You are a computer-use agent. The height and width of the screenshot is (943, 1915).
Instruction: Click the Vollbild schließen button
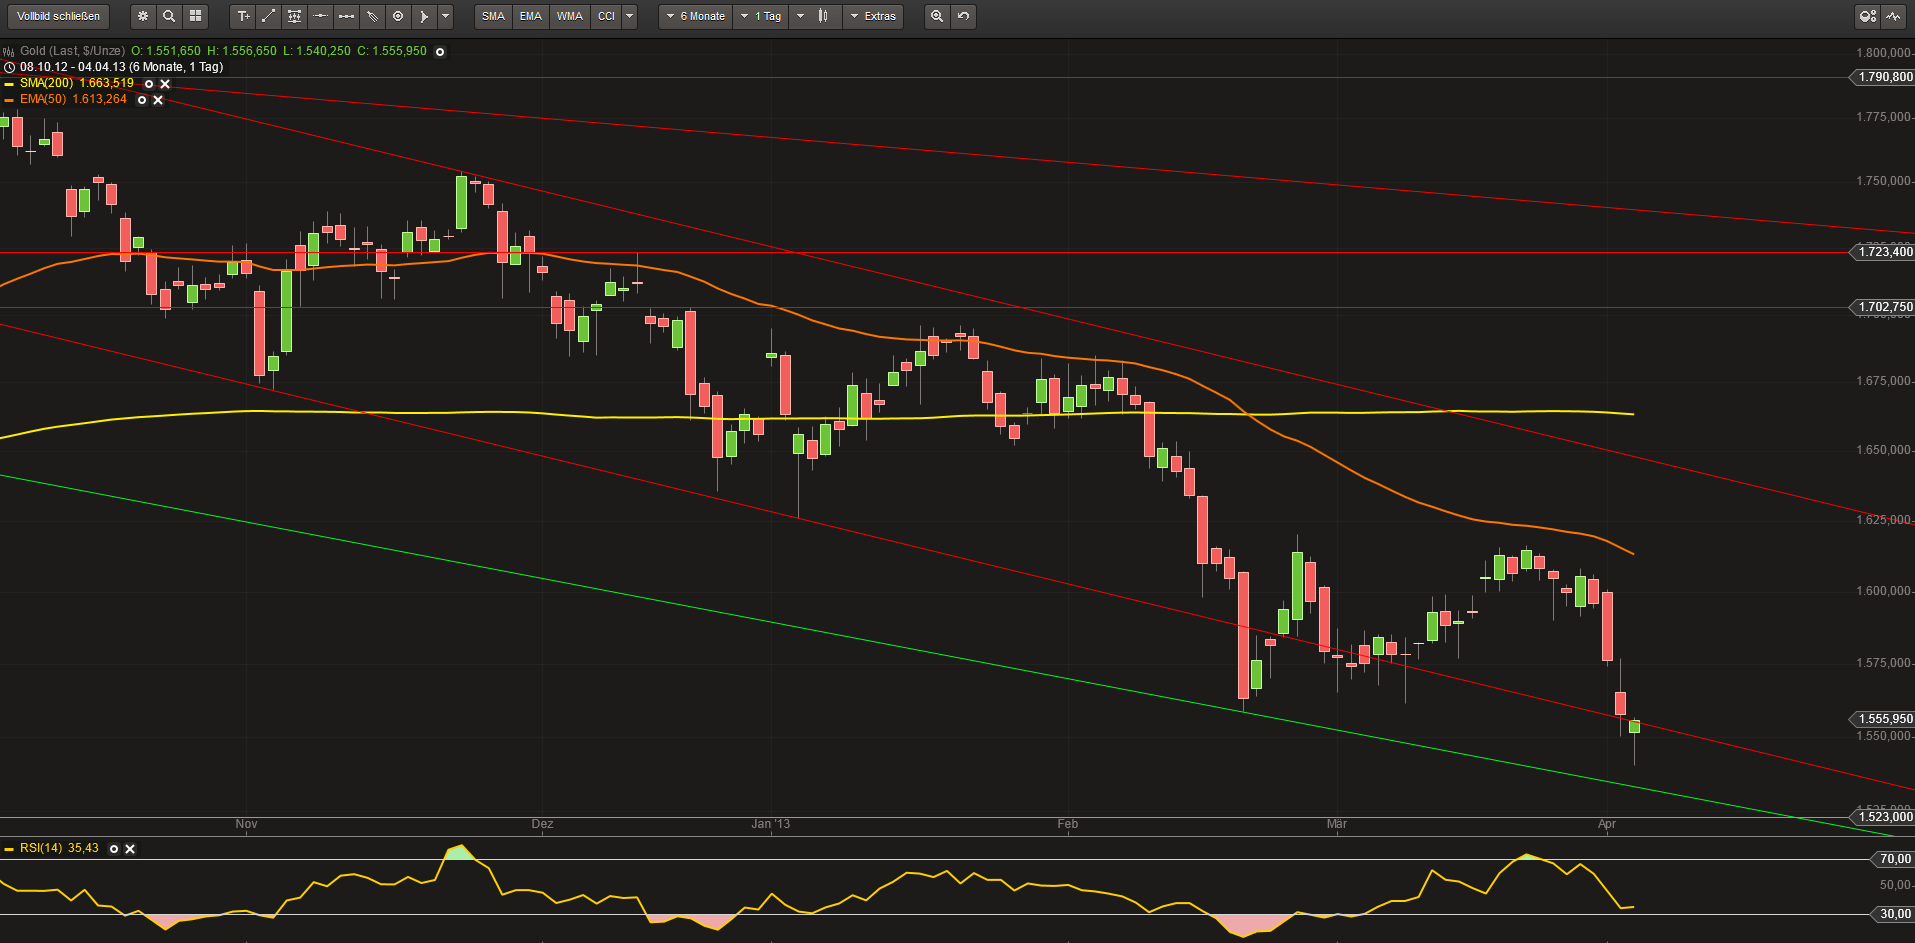click(x=57, y=16)
